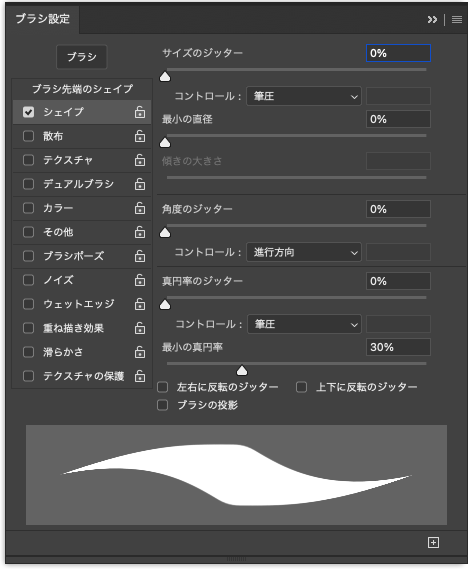Toggle lock icon for その他
This screenshot has height=571, width=468.
coord(140,232)
